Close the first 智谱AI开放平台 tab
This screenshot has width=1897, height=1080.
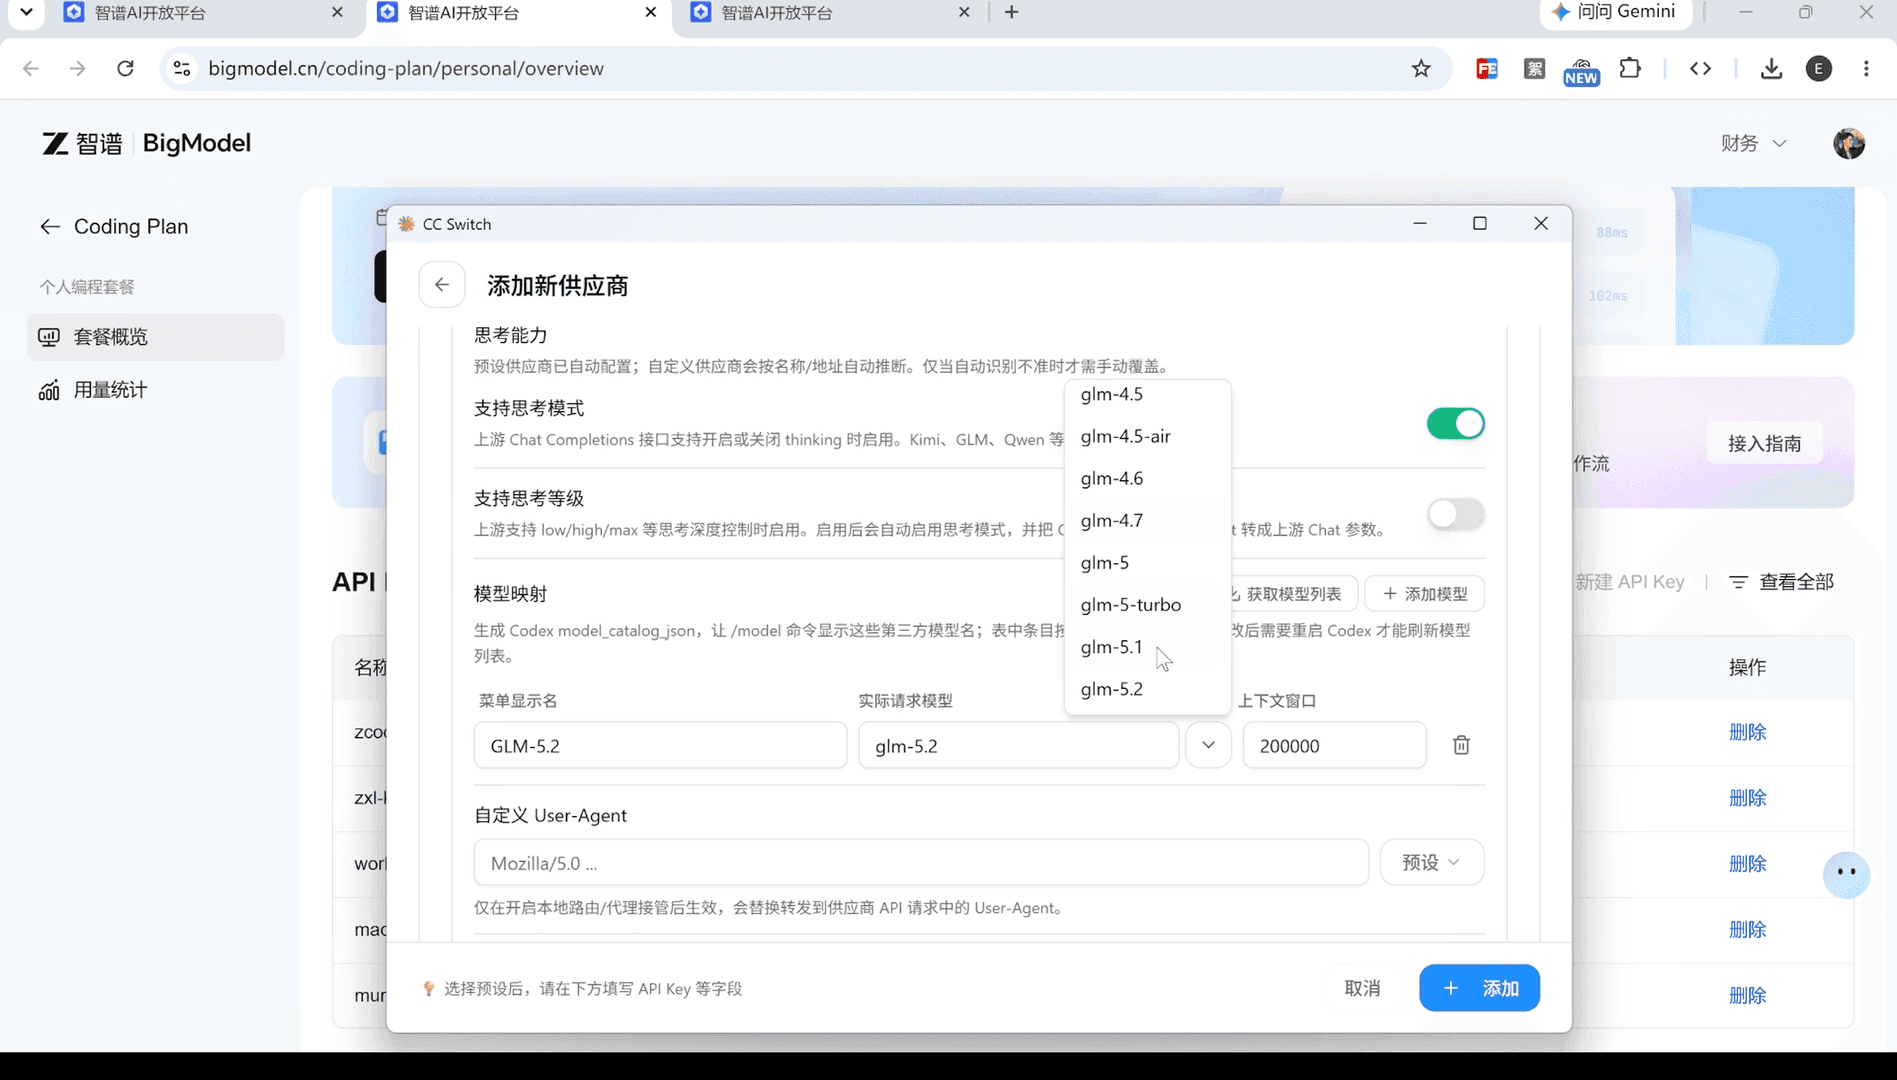[x=337, y=12]
